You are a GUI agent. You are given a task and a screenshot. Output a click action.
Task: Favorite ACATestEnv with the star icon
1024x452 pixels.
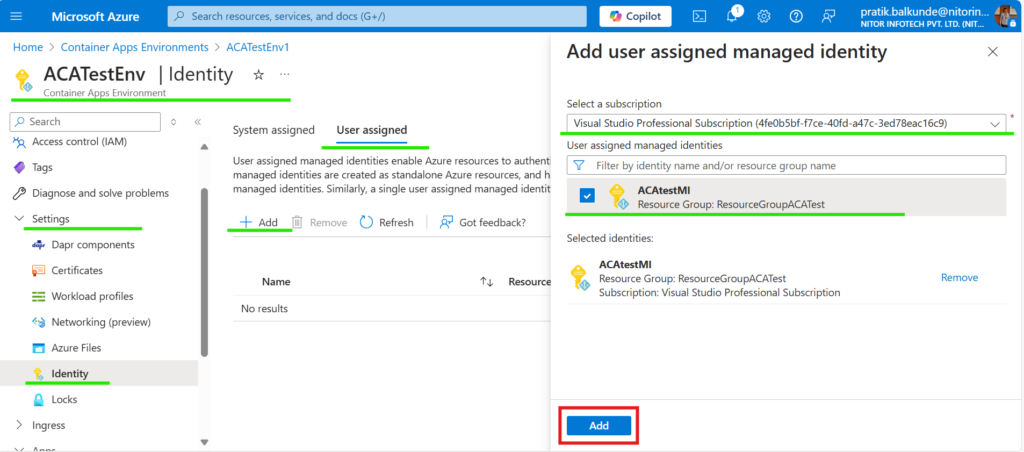coord(258,75)
